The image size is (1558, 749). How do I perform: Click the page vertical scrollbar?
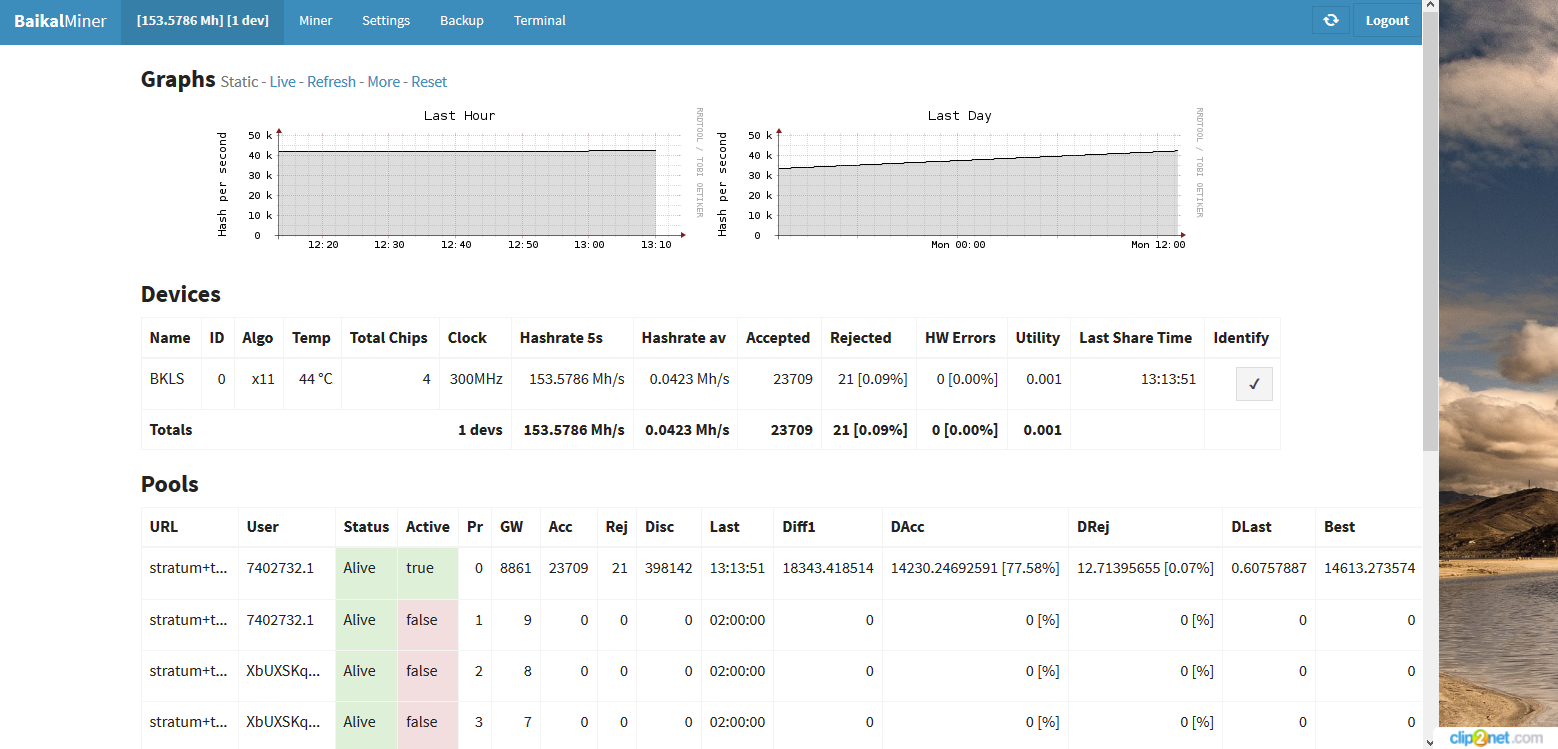click(x=1430, y=250)
